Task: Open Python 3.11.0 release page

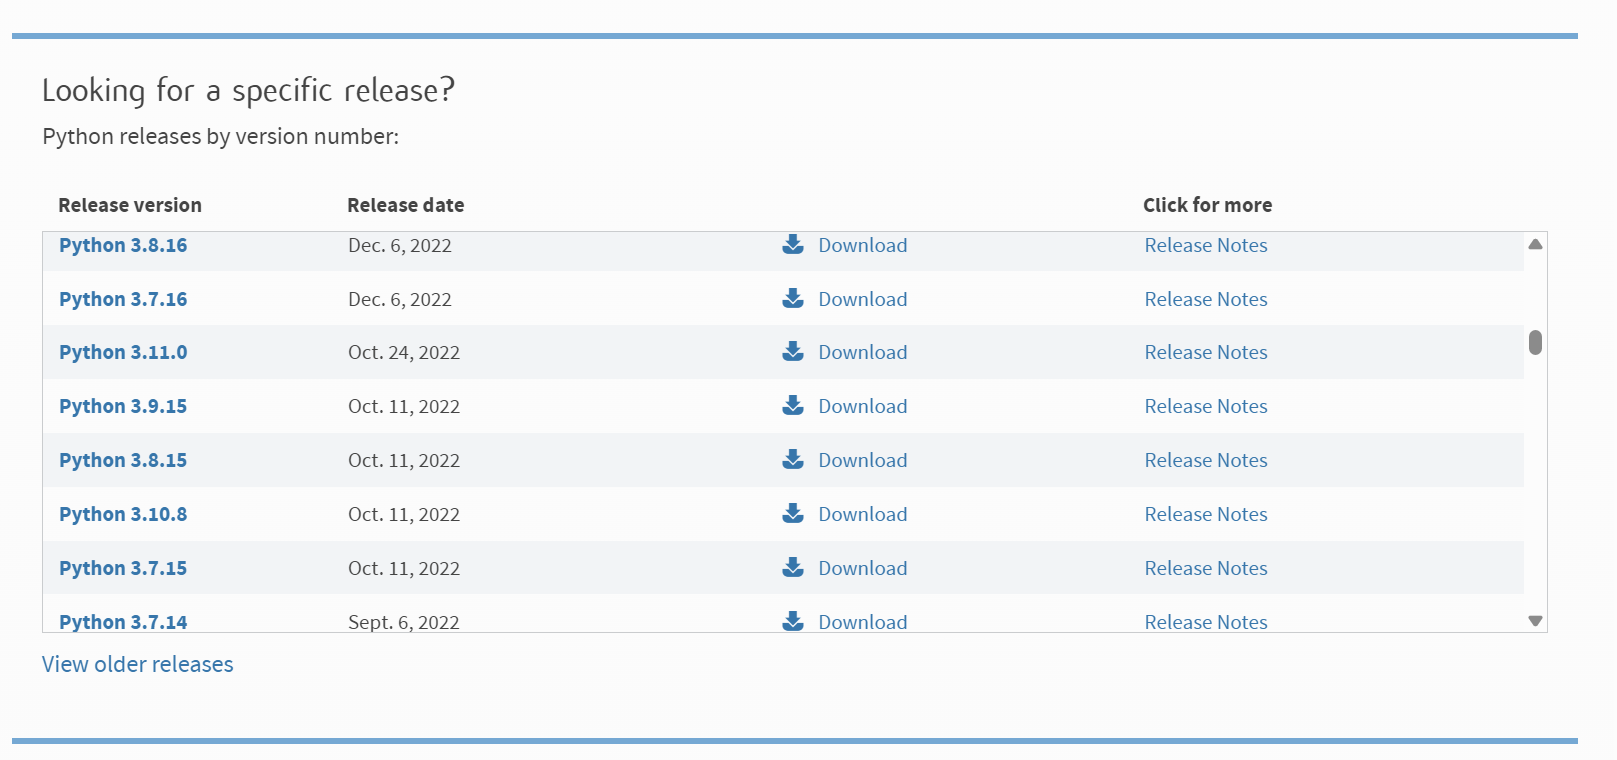Action: [x=123, y=352]
